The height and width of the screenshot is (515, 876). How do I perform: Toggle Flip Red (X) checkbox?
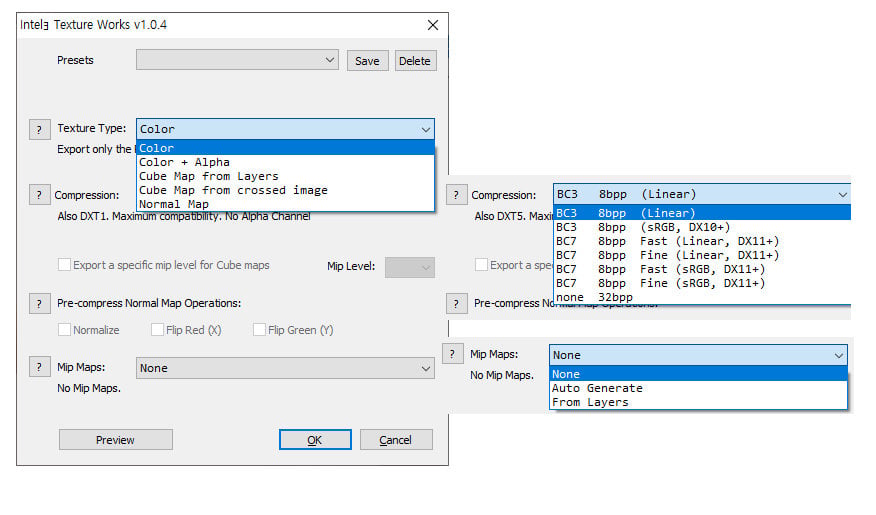tap(157, 330)
